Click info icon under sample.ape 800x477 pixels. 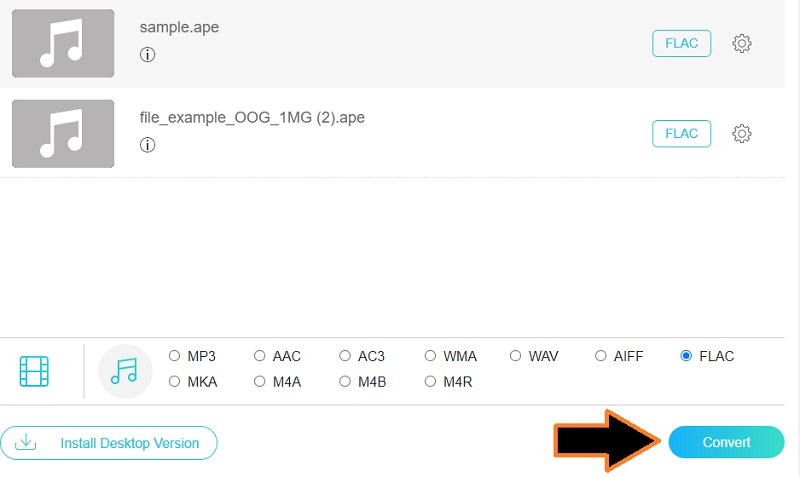point(148,55)
